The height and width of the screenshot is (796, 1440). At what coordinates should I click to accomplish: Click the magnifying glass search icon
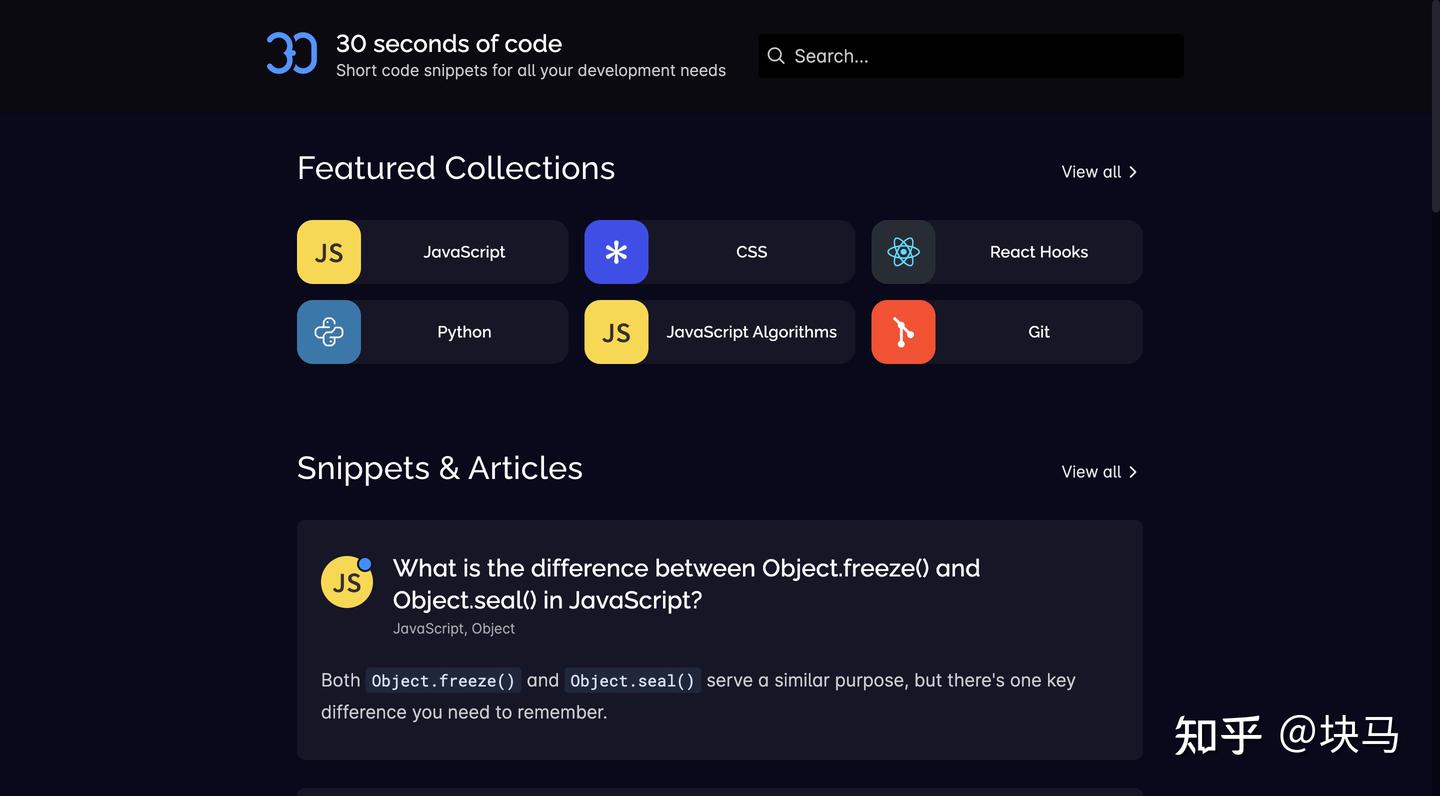776,56
